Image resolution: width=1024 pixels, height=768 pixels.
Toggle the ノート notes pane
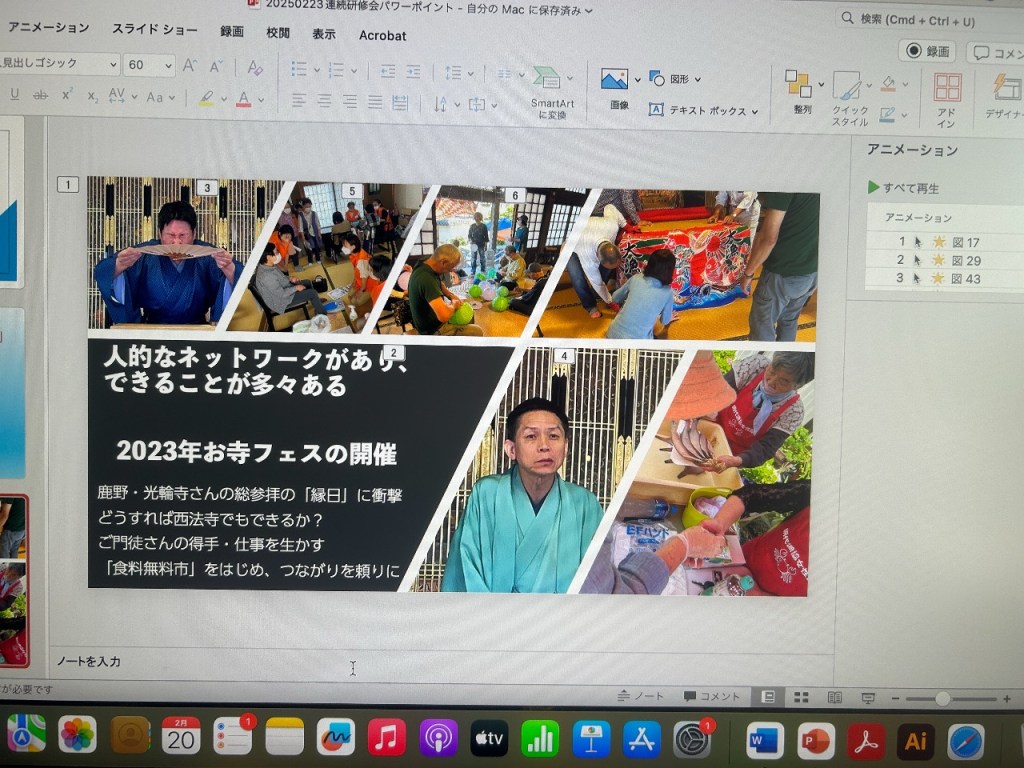point(640,696)
